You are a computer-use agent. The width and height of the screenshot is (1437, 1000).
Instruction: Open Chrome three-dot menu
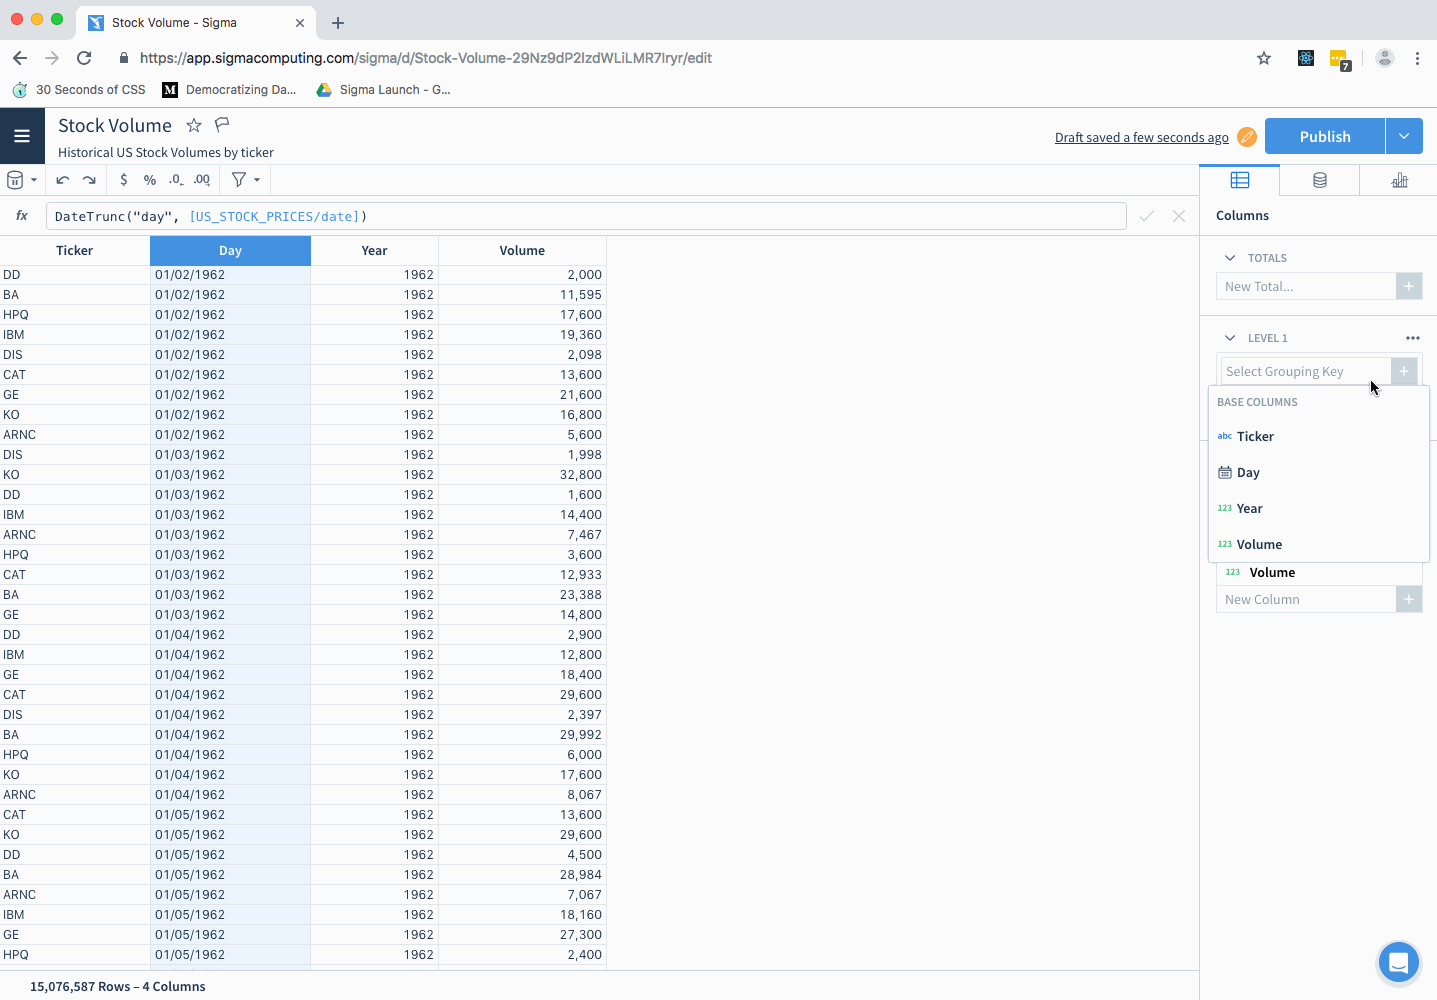tap(1417, 58)
